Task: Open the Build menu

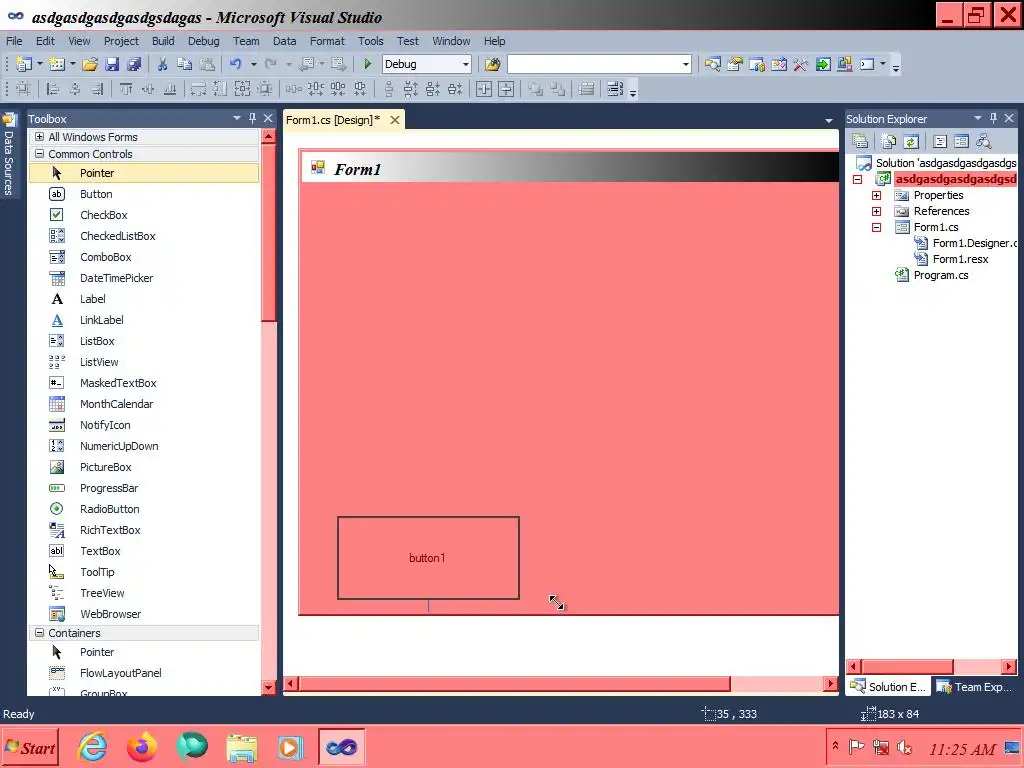Action: pyautogui.click(x=163, y=40)
